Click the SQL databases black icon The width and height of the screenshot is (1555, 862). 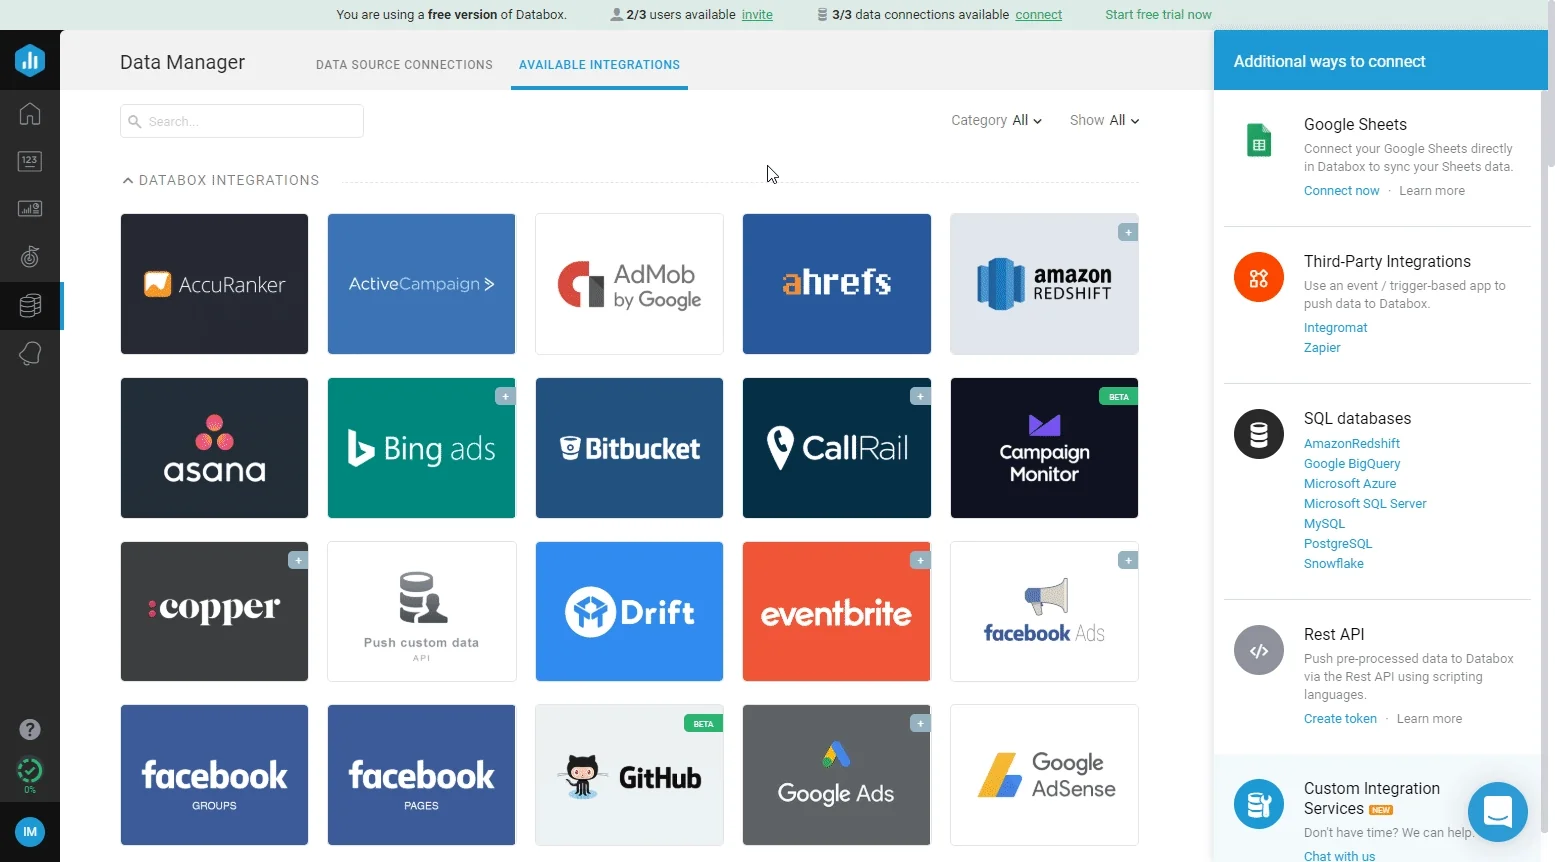[x=1259, y=434]
